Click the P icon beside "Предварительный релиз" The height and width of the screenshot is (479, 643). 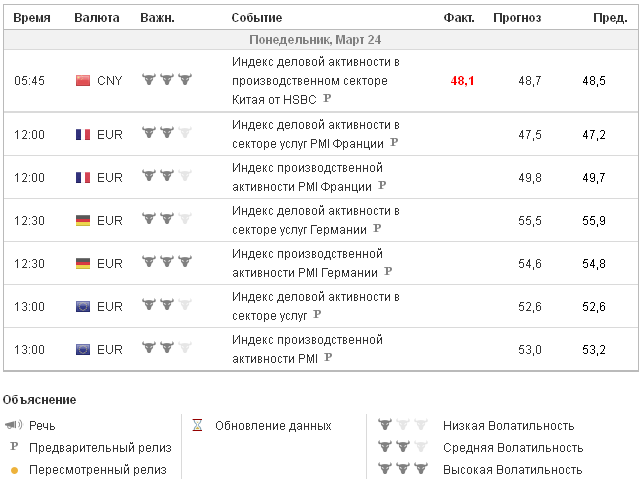(14, 447)
